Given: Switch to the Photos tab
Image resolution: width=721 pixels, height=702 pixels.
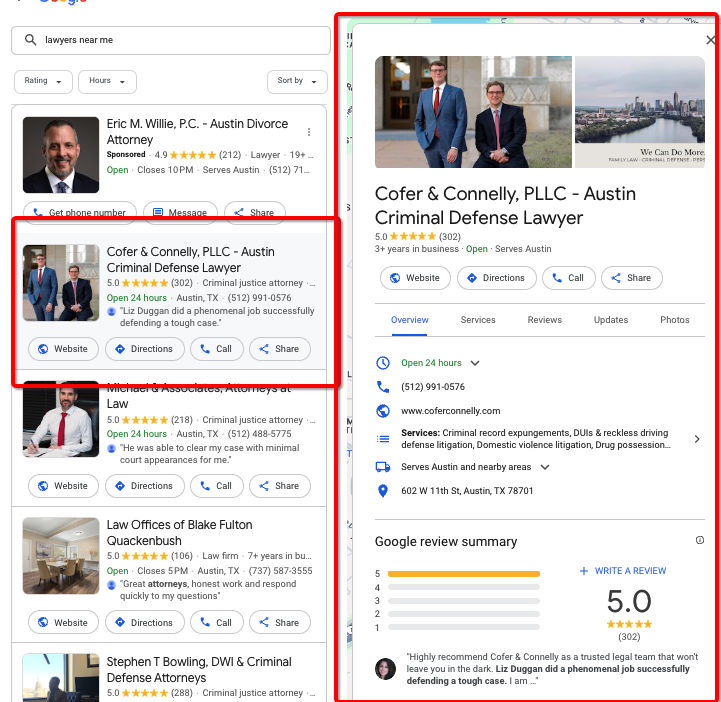Looking at the screenshot, I should [674, 320].
